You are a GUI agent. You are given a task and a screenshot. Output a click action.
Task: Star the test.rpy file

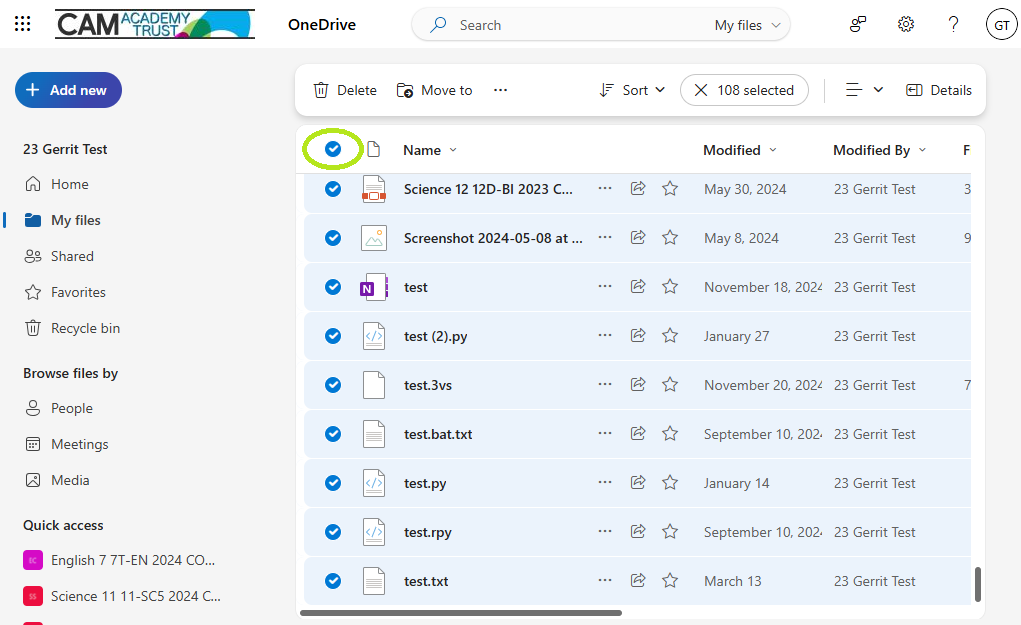click(670, 531)
